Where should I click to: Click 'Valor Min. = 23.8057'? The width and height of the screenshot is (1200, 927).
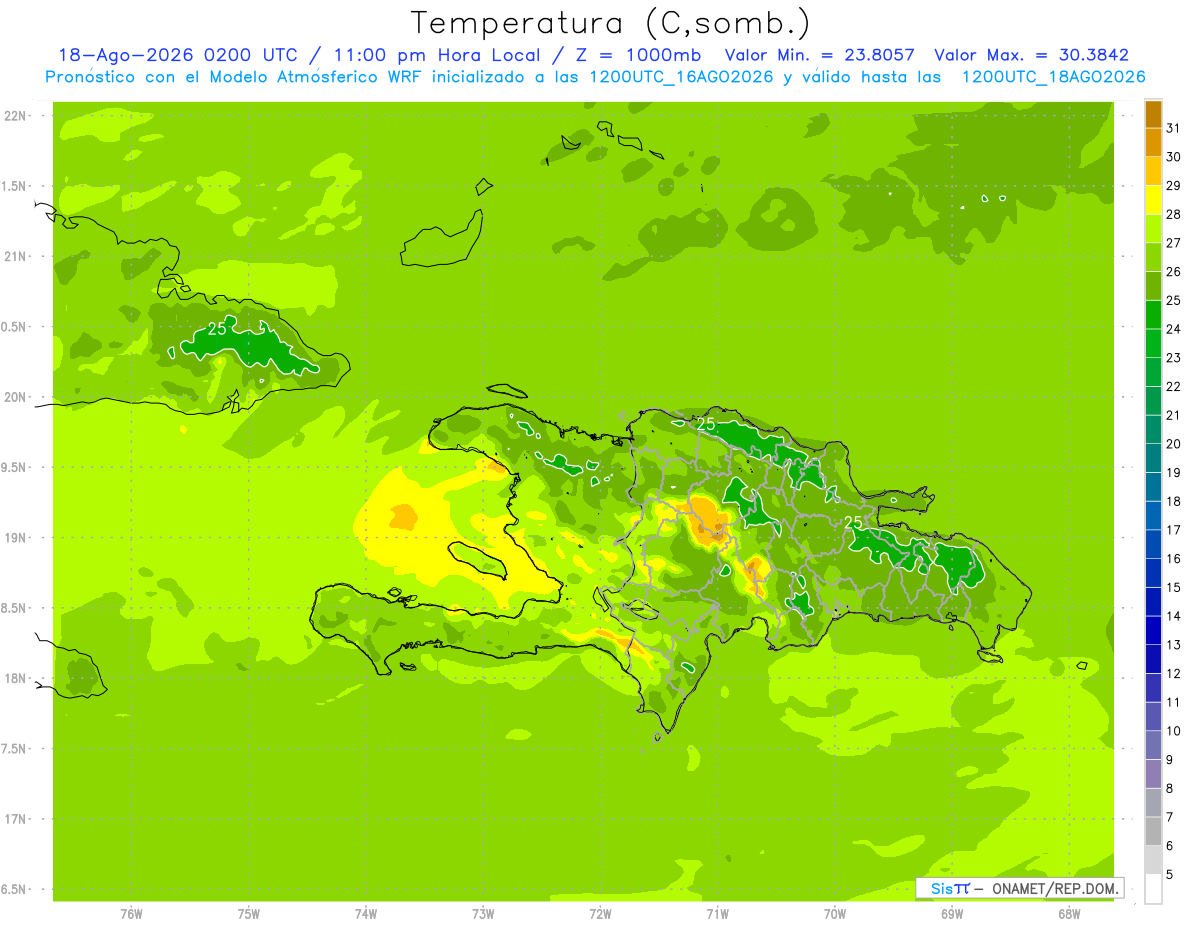[820, 55]
